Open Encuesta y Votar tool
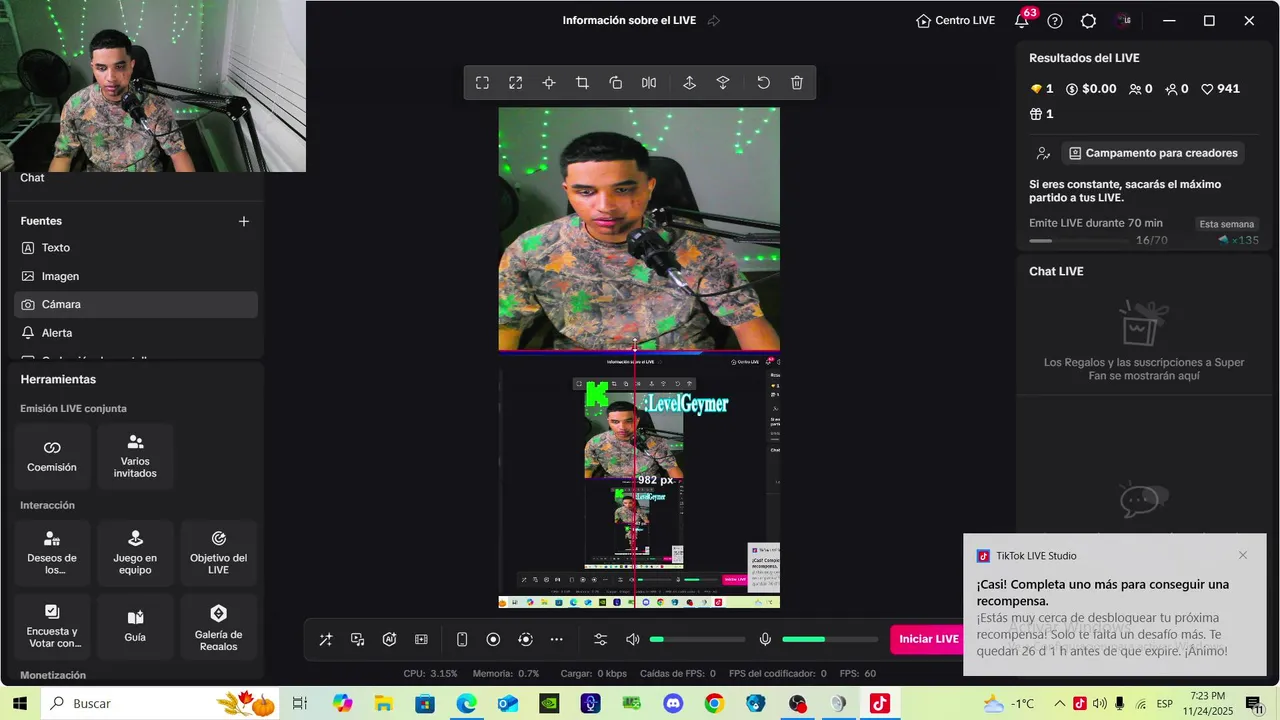The width and height of the screenshot is (1280, 720). point(52,627)
